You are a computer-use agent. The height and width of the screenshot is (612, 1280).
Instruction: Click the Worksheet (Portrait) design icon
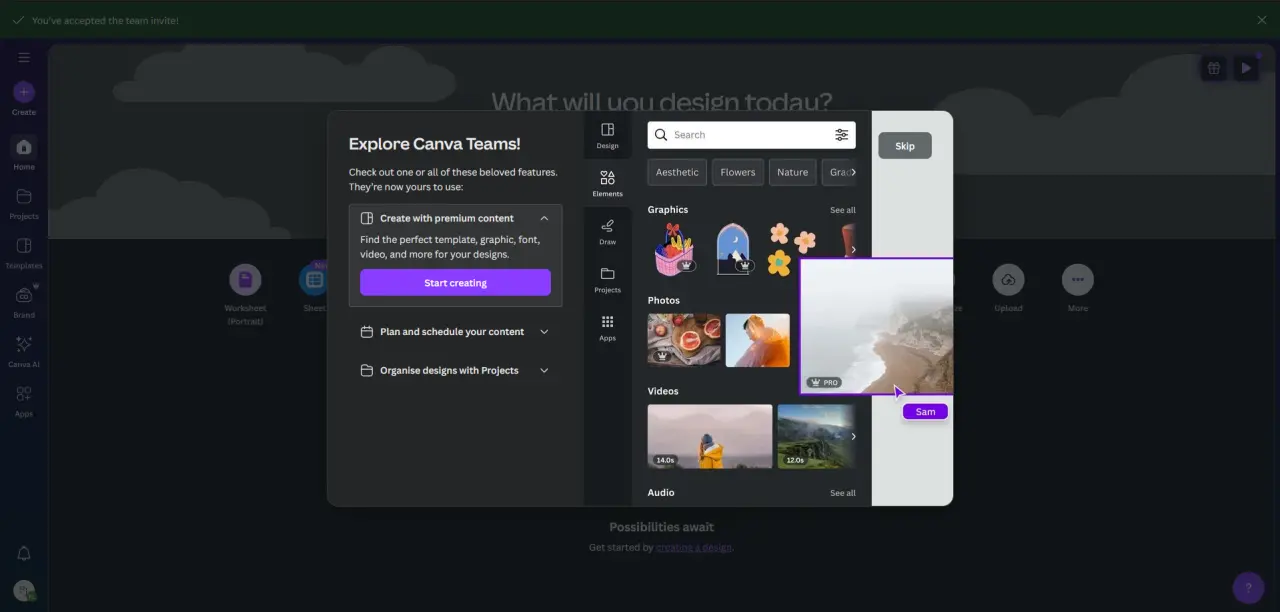(x=245, y=280)
